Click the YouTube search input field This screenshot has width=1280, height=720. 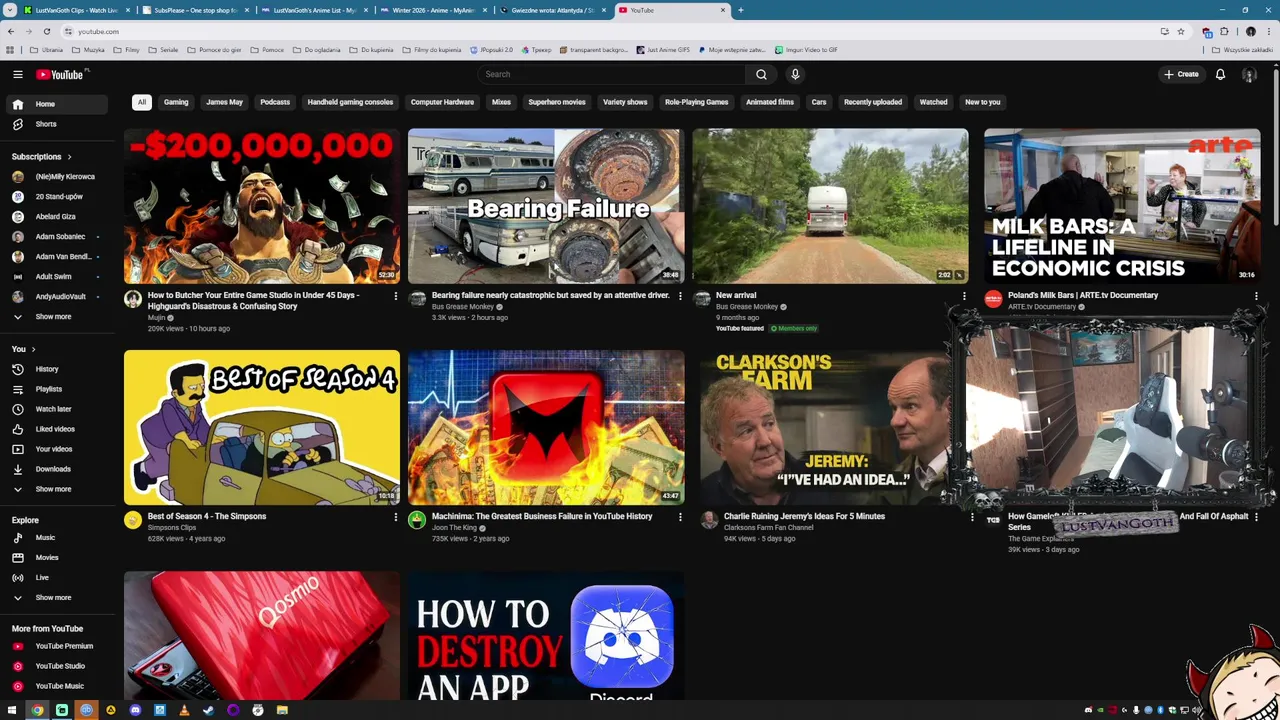(611, 74)
